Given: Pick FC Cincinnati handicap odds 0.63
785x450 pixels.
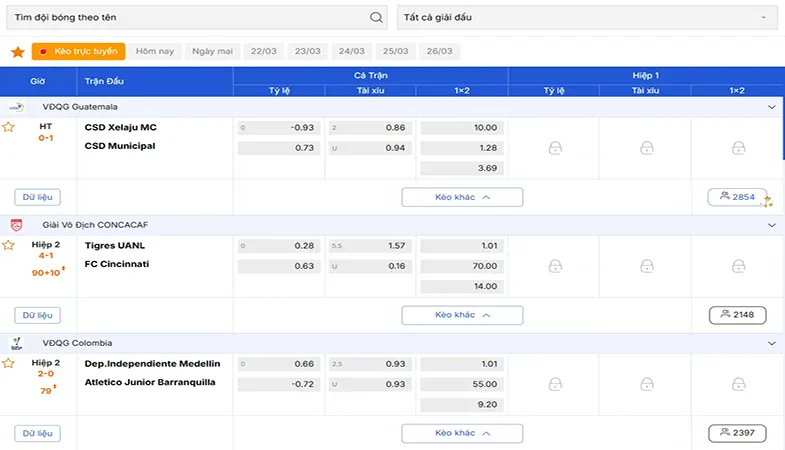Looking at the screenshot, I should [279, 266].
